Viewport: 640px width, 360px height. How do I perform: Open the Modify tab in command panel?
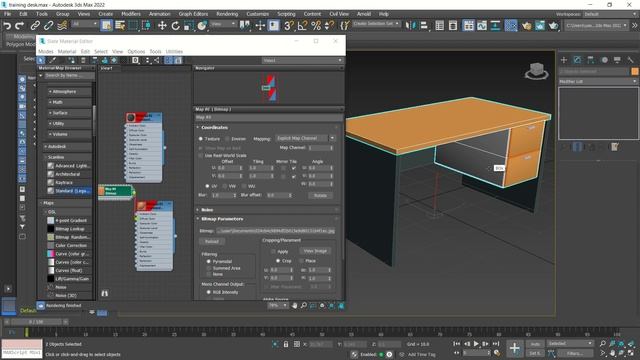click(x=577, y=60)
